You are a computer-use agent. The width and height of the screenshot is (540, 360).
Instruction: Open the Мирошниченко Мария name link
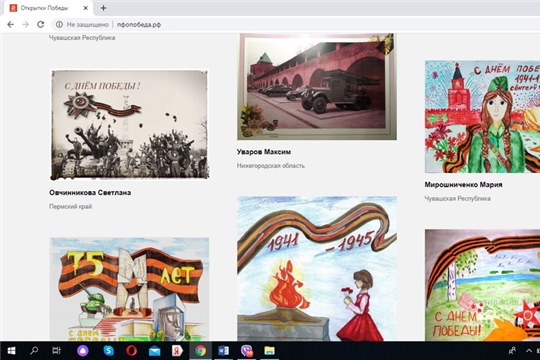(463, 185)
